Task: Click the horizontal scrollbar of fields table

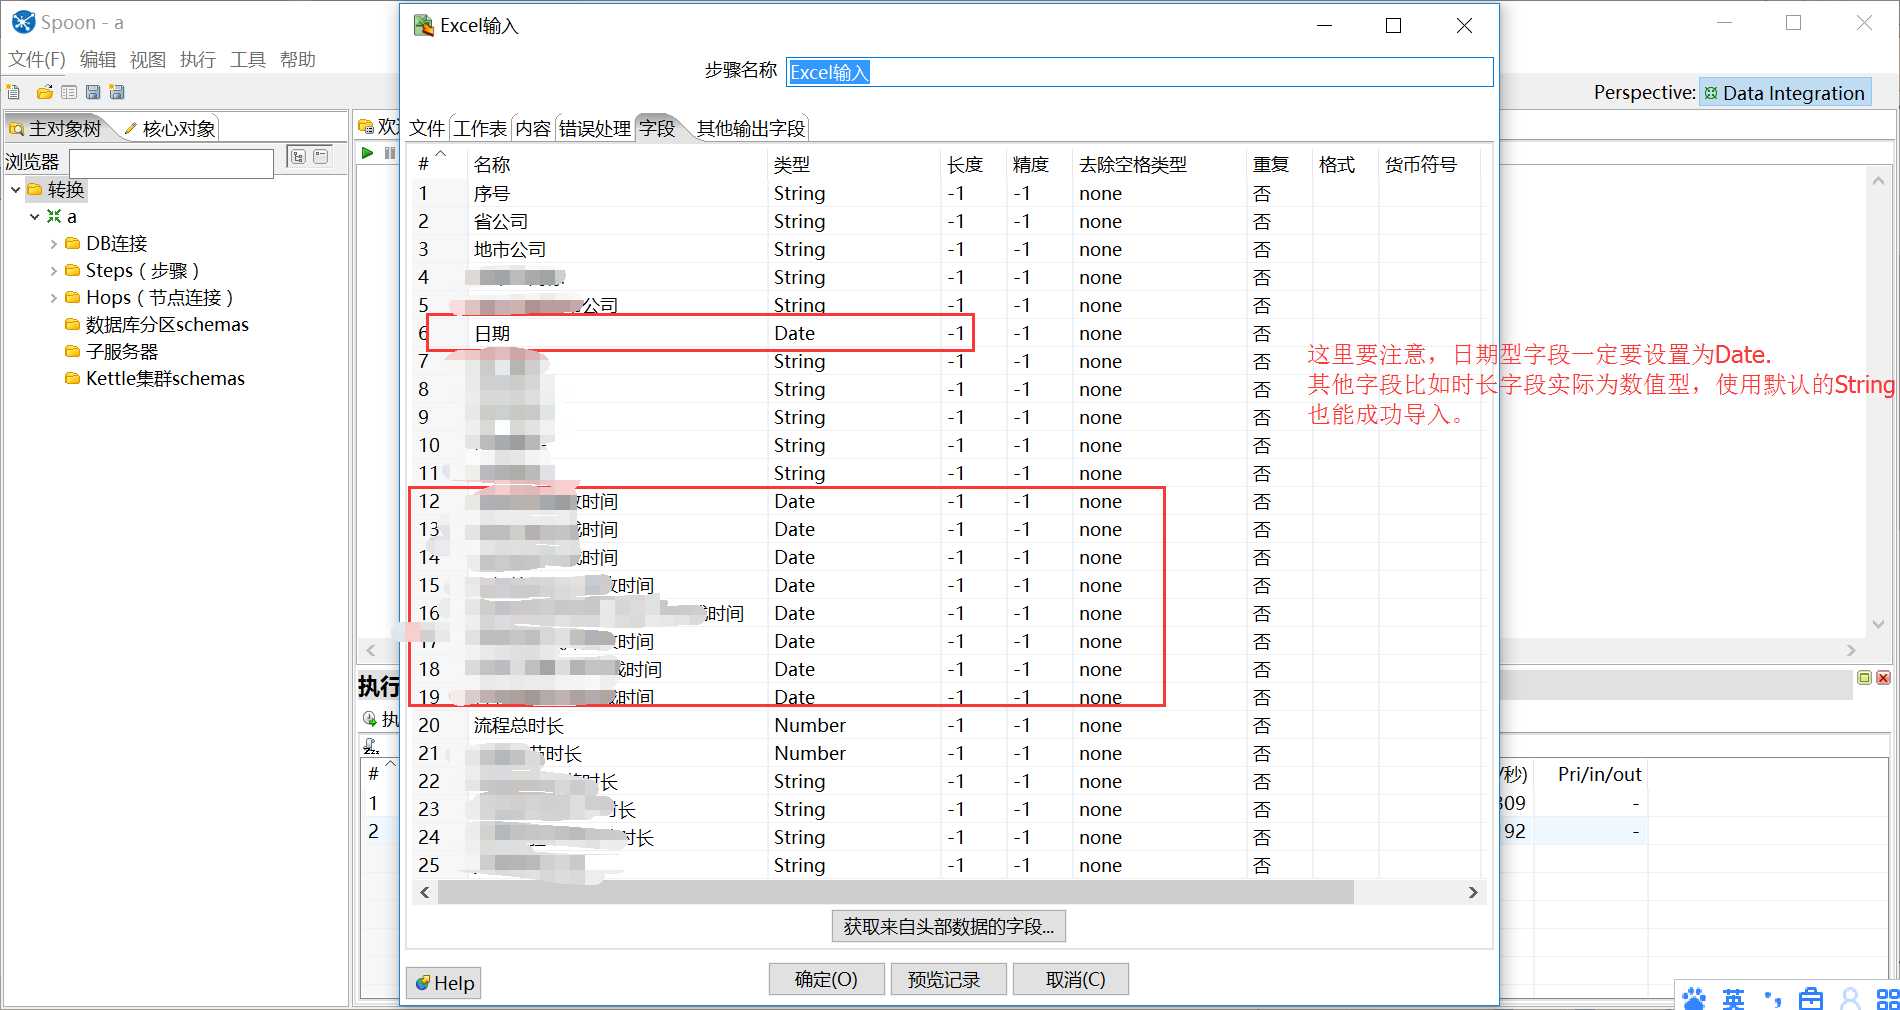Action: [895, 892]
